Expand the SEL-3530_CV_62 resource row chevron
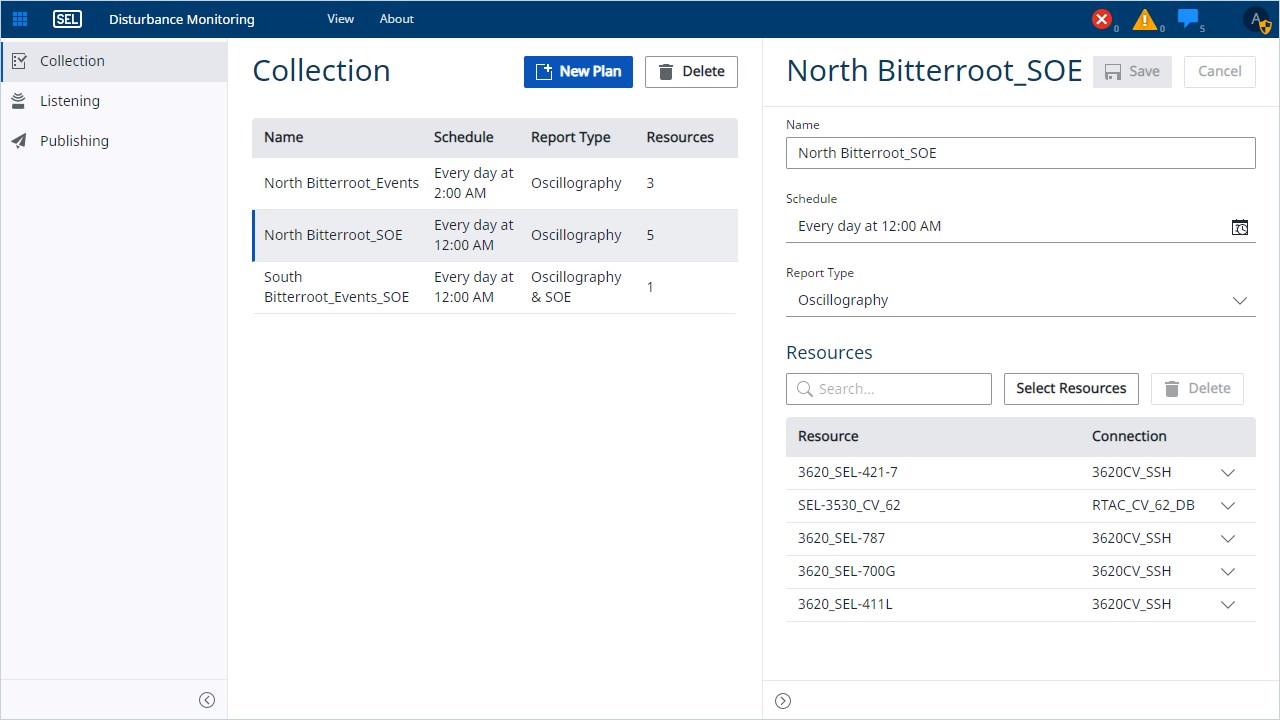This screenshot has height=720, width=1280. coord(1228,506)
